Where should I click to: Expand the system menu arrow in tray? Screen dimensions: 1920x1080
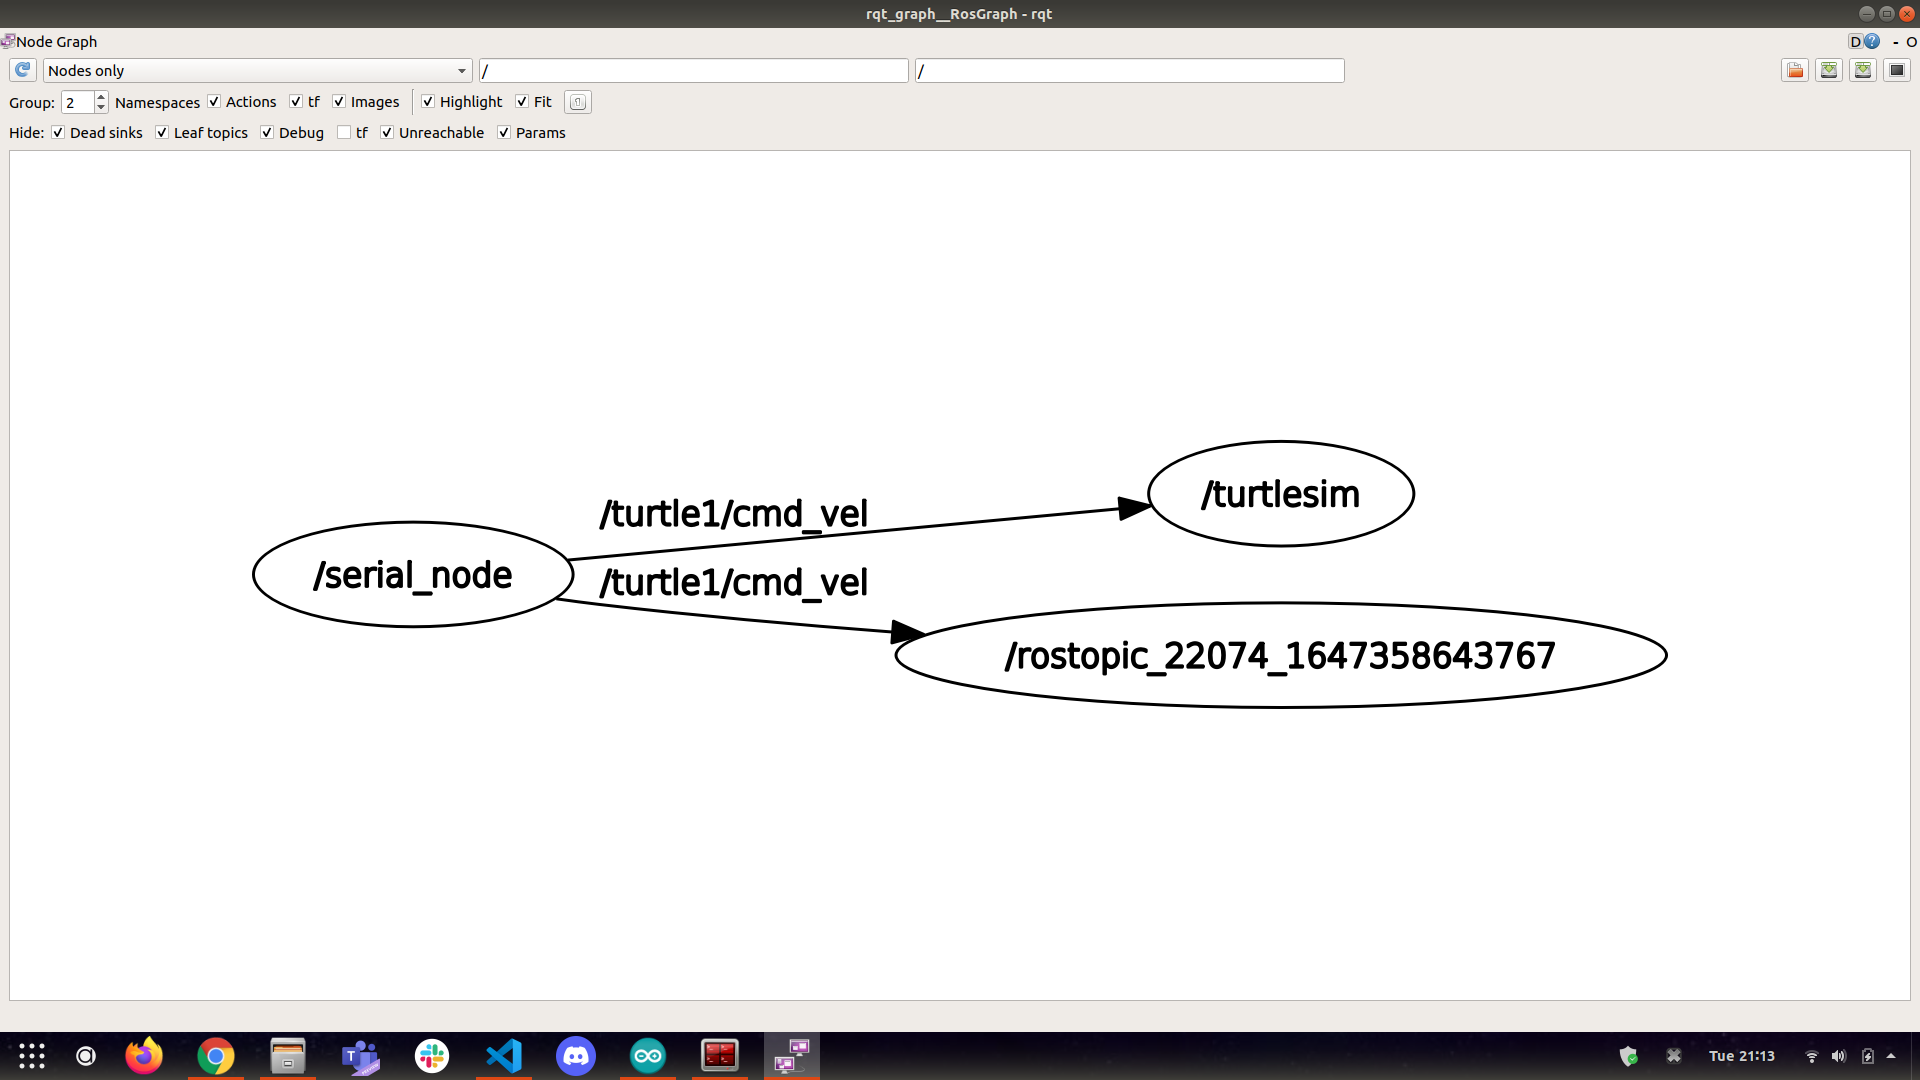click(x=1891, y=1056)
